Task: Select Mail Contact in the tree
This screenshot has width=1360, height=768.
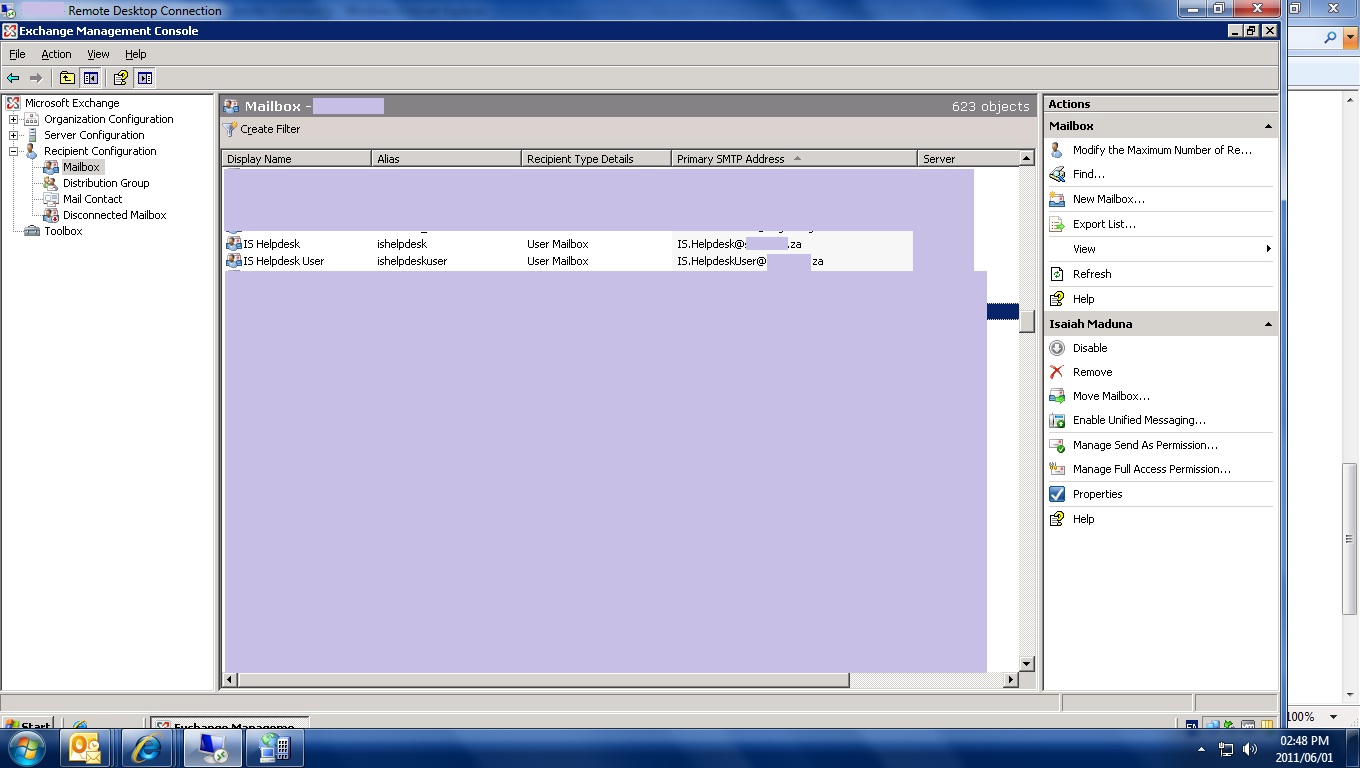Action: point(92,199)
